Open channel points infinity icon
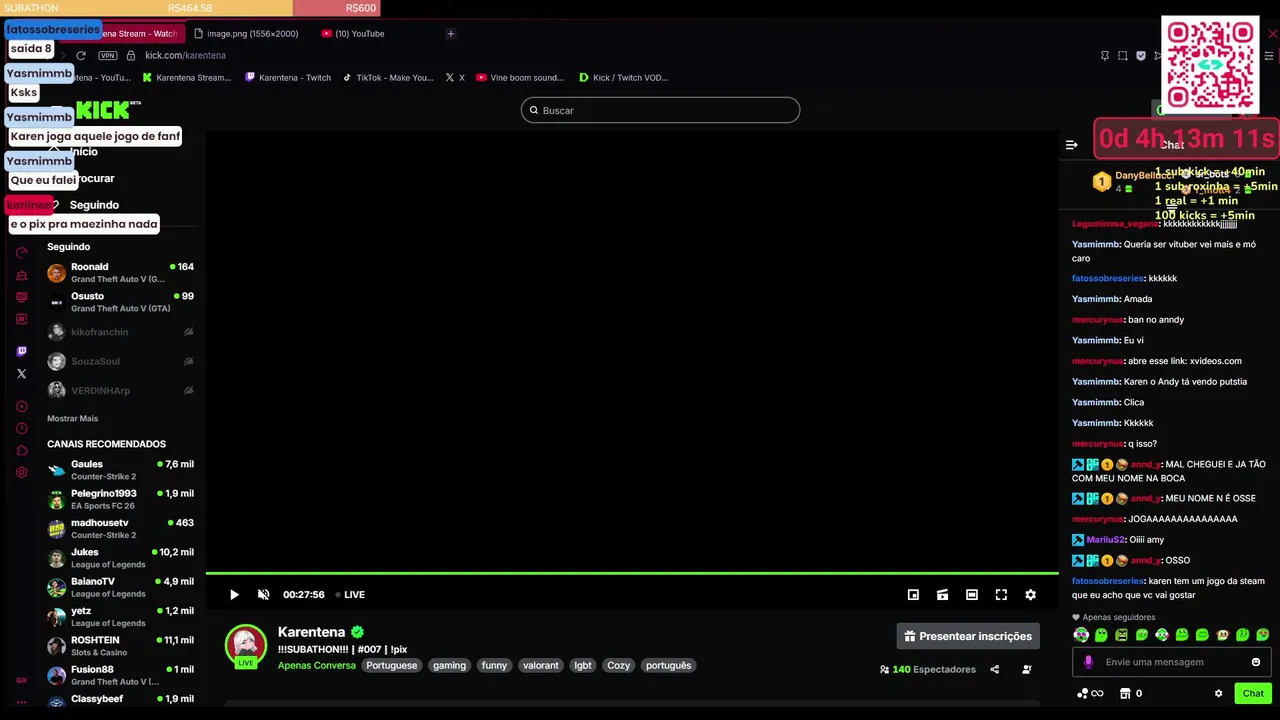1280x720 pixels. [x=1091, y=693]
